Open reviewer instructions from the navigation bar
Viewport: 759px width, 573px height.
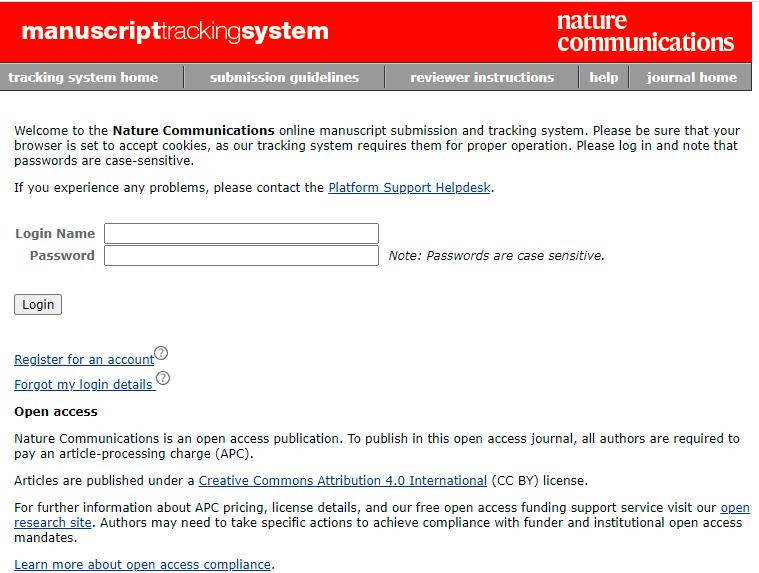pyautogui.click(x=481, y=77)
